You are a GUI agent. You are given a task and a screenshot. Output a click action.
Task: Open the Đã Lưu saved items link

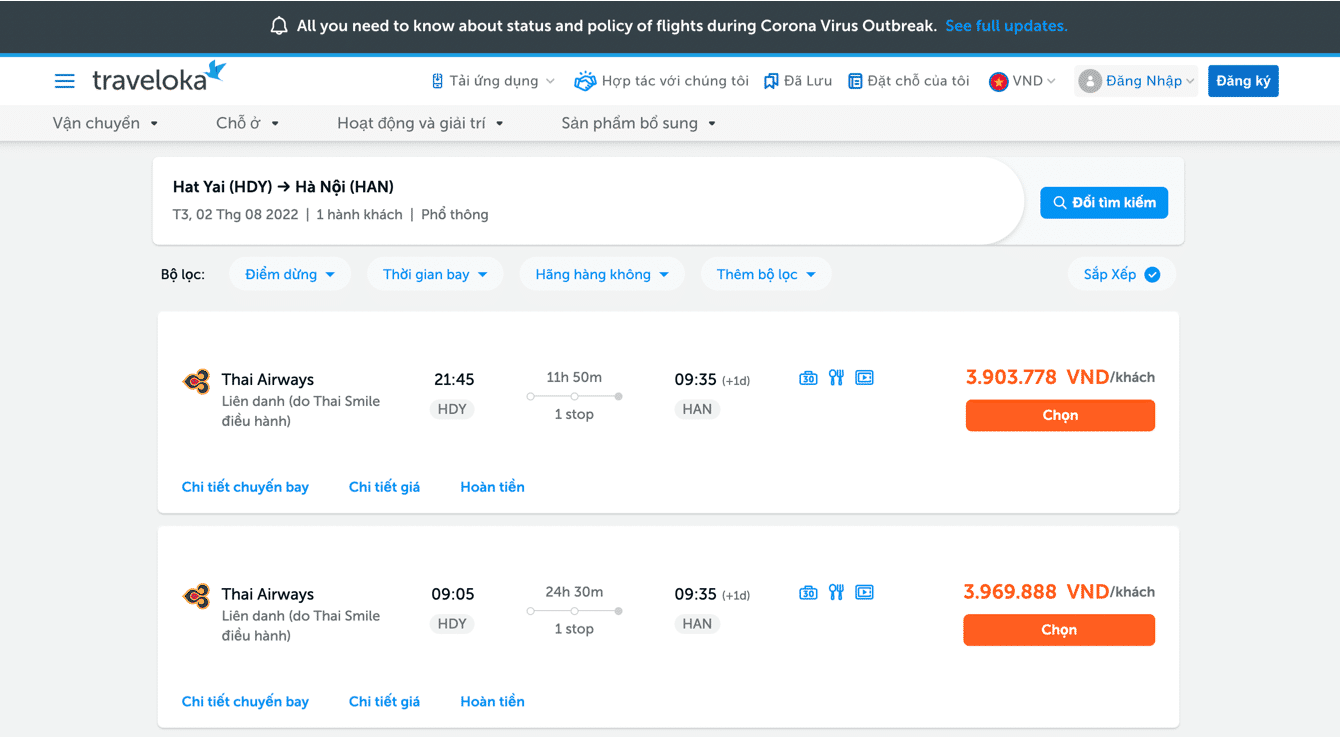(x=798, y=81)
